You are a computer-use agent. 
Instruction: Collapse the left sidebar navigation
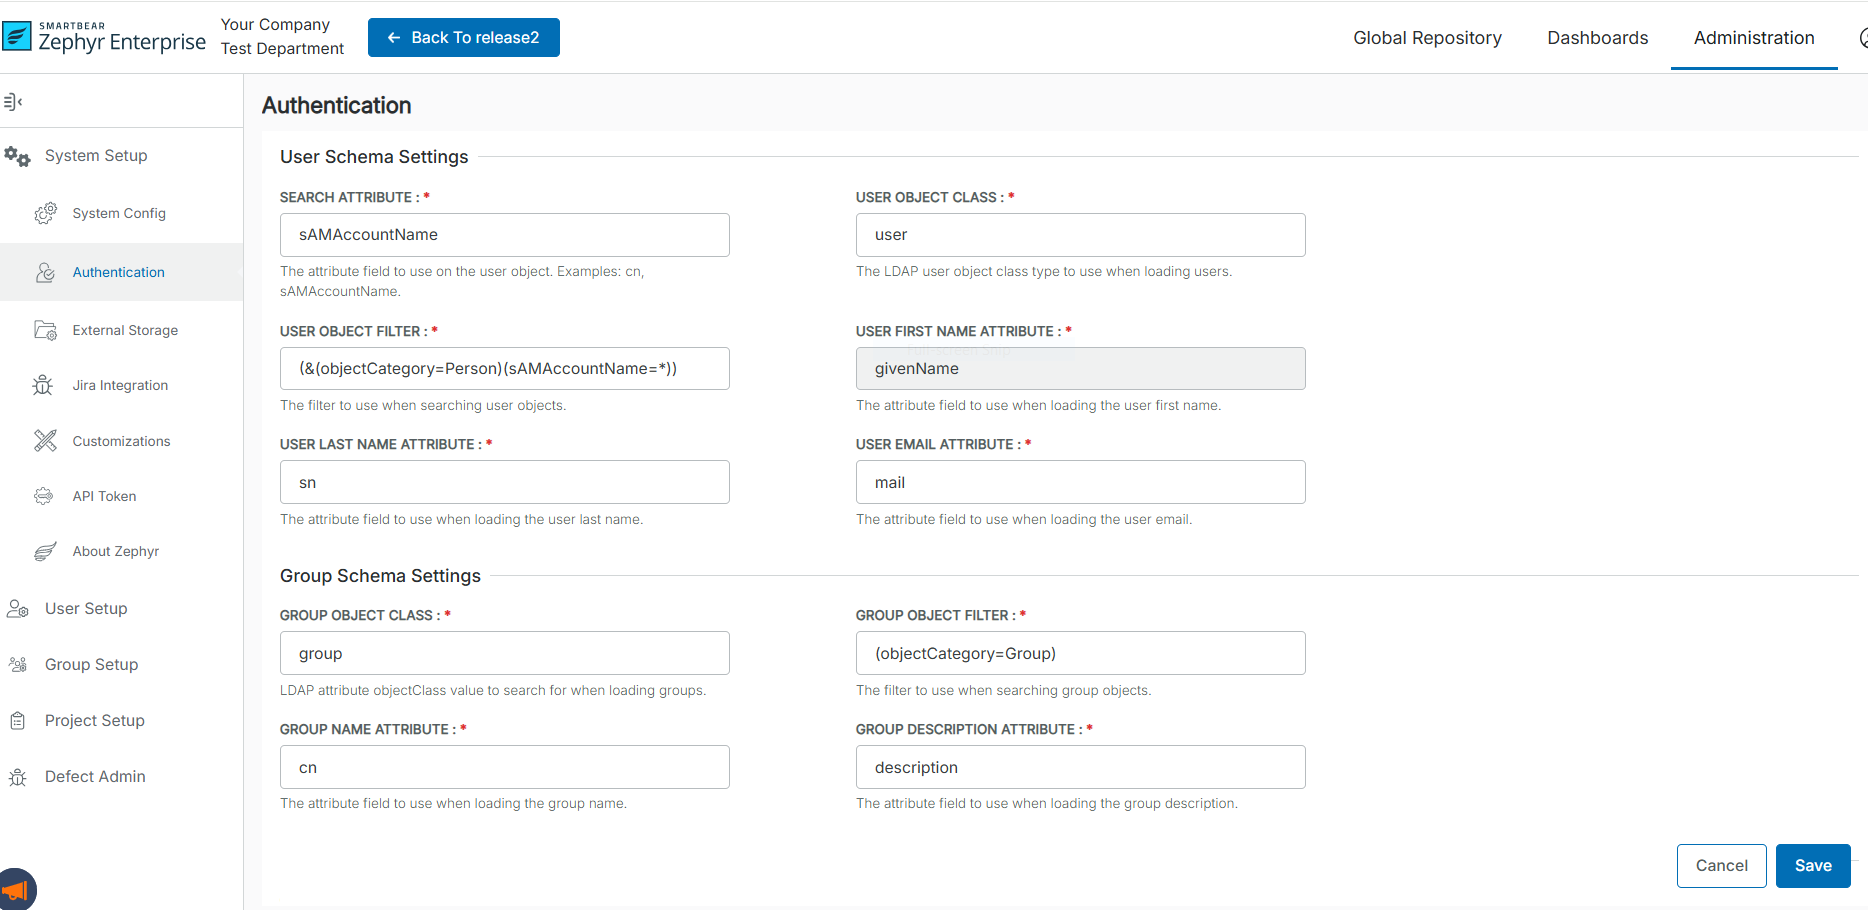(13, 101)
